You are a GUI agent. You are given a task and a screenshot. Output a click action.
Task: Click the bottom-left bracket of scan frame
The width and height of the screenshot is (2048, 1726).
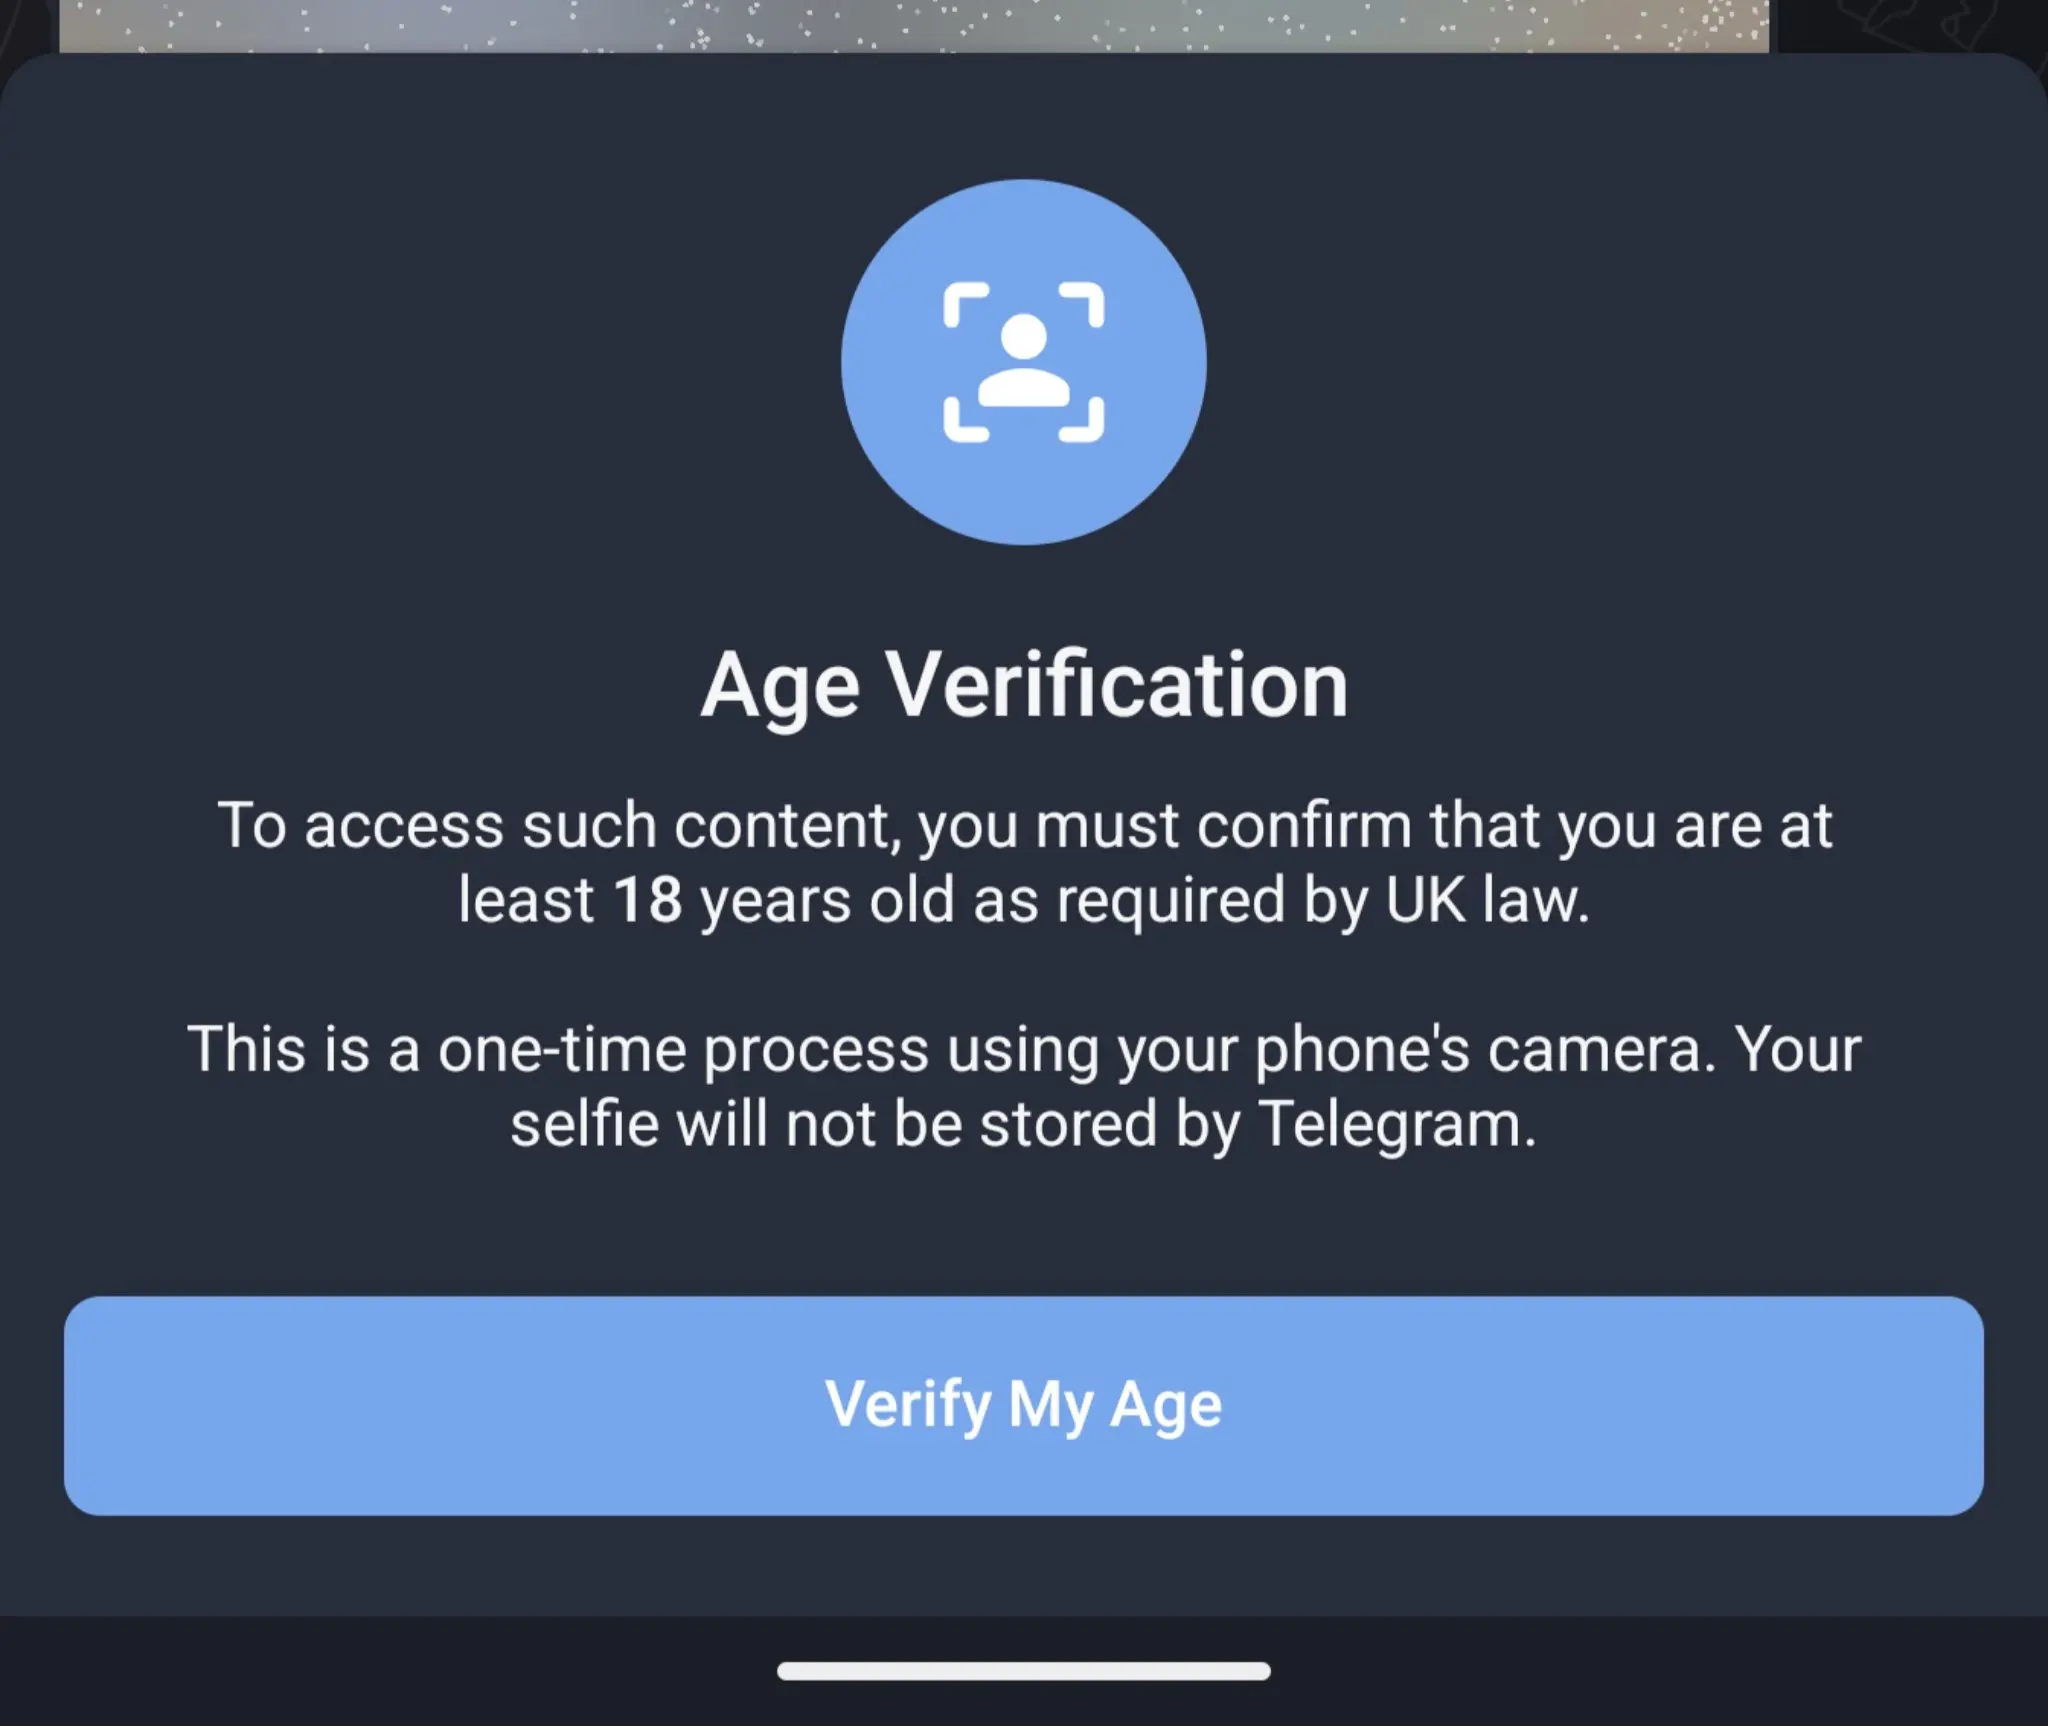[966, 419]
